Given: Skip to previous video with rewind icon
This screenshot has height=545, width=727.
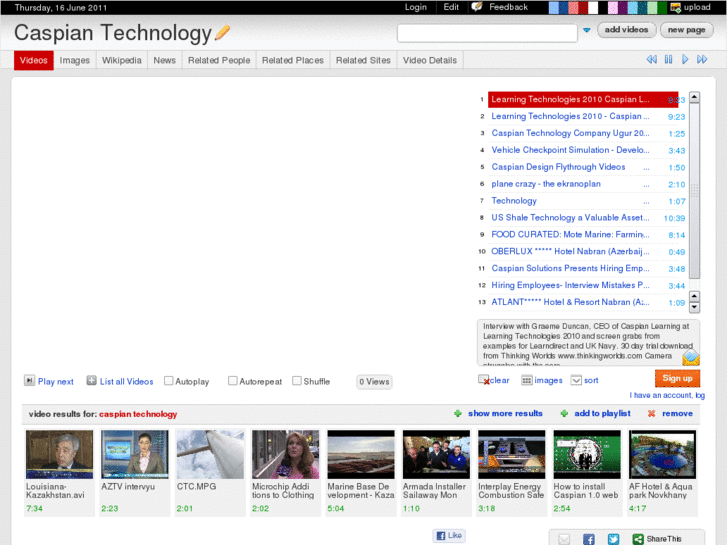Looking at the screenshot, I should pos(651,59).
